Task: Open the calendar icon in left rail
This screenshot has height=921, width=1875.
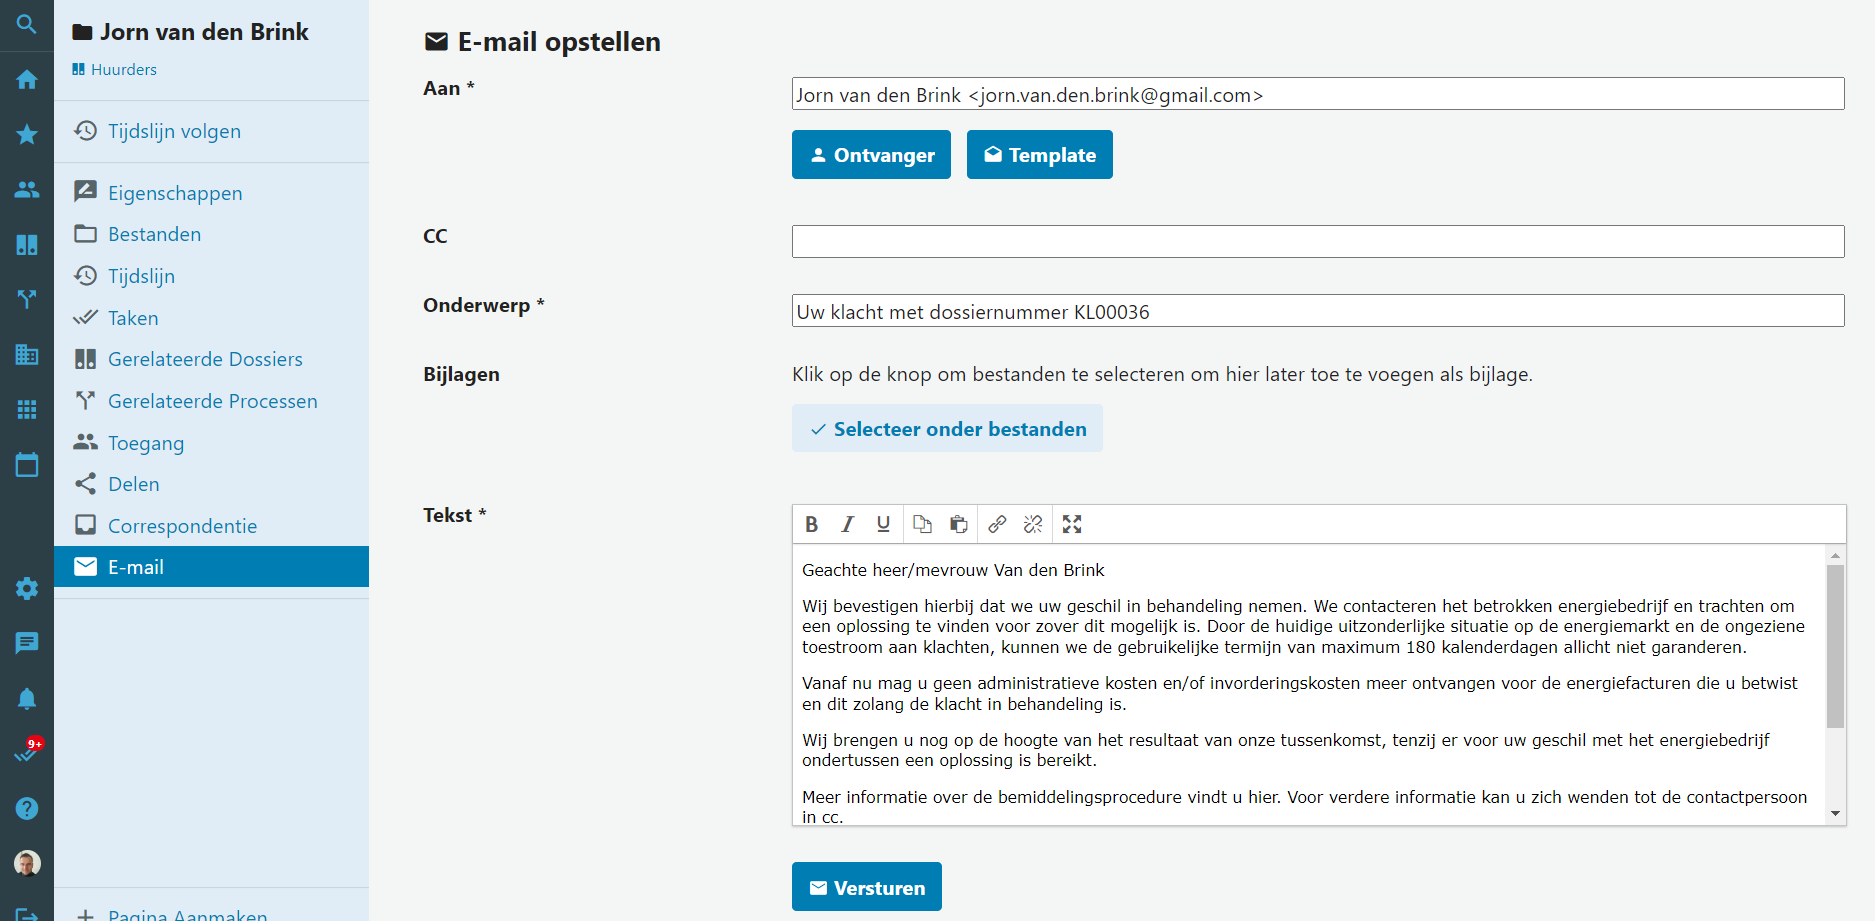Action: [x=27, y=465]
